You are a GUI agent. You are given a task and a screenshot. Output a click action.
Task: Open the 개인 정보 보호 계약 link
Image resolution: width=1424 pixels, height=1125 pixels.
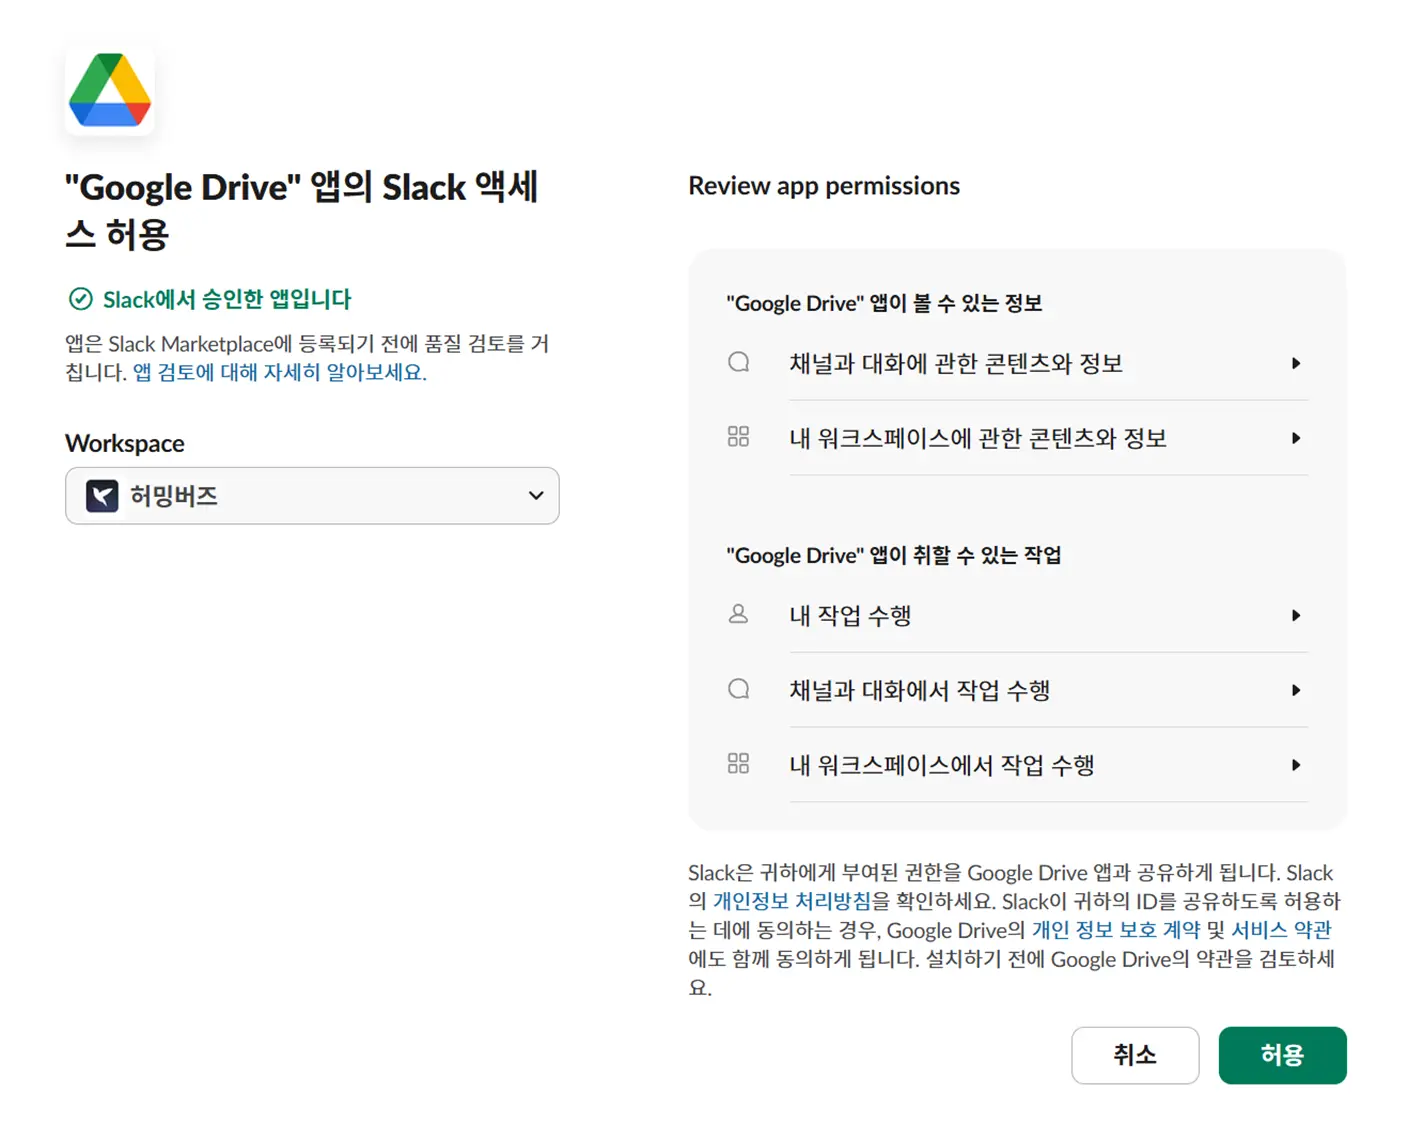[x=1115, y=930]
